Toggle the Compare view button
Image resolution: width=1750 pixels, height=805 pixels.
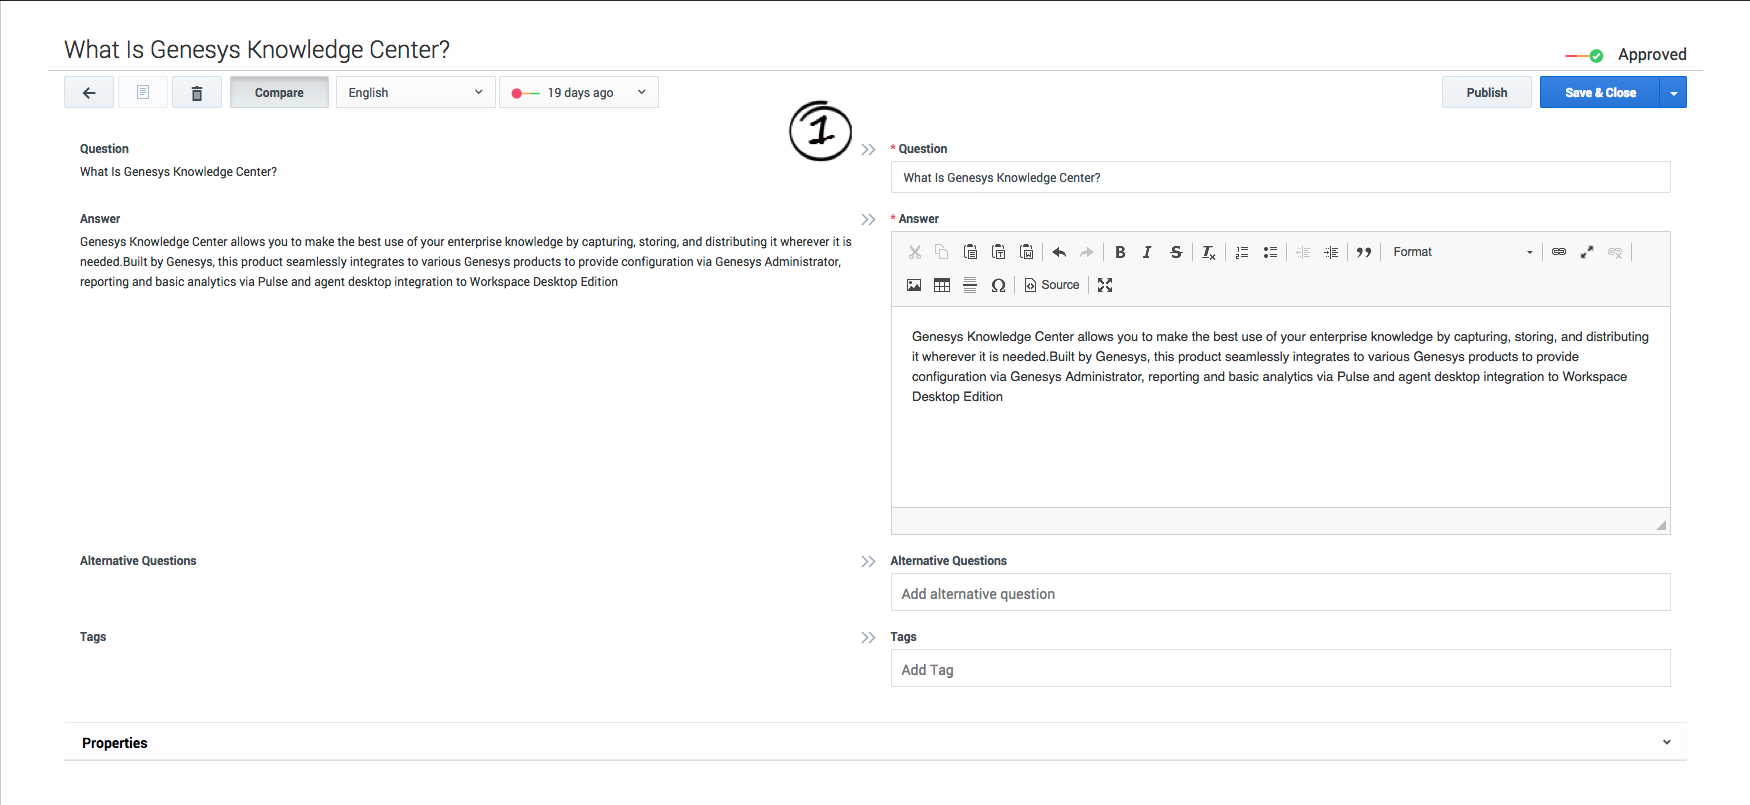tap(279, 93)
